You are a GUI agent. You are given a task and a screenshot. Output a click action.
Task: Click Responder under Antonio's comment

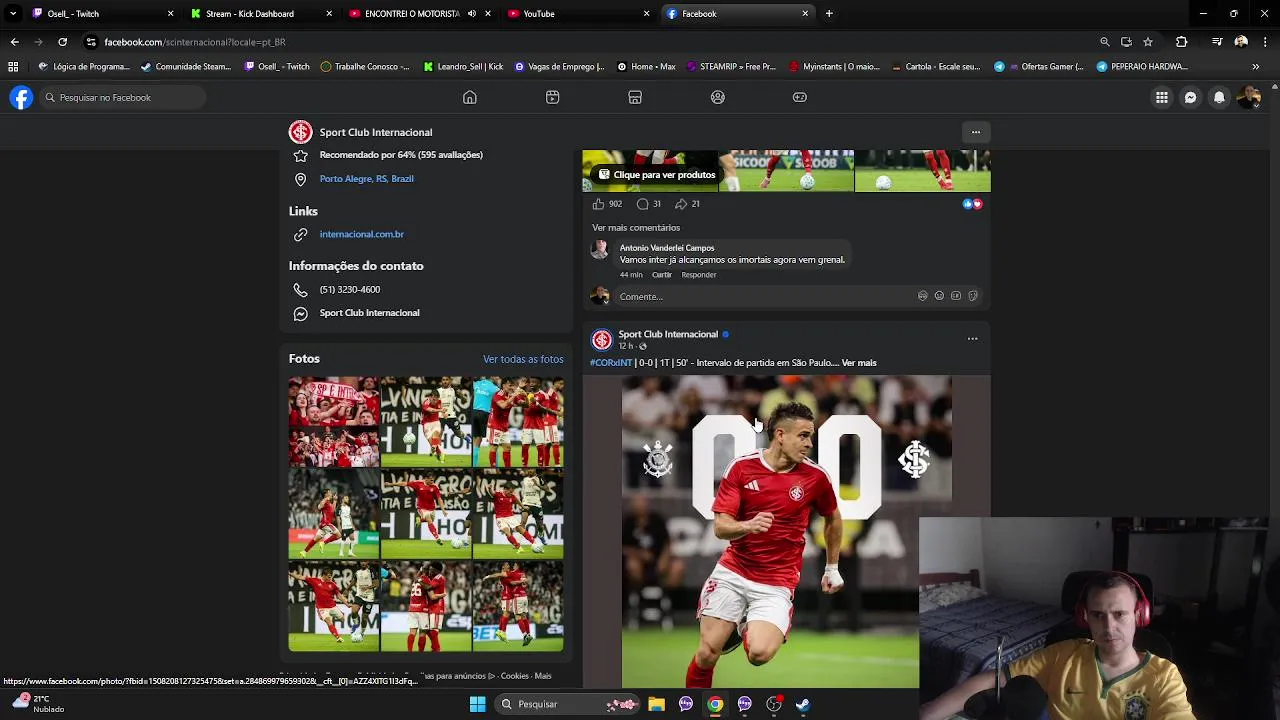tap(699, 275)
